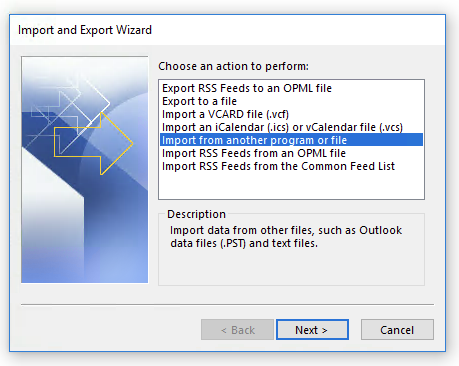
Task: Click the Next > button
Action: pyautogui.click(x=312, y=330)
